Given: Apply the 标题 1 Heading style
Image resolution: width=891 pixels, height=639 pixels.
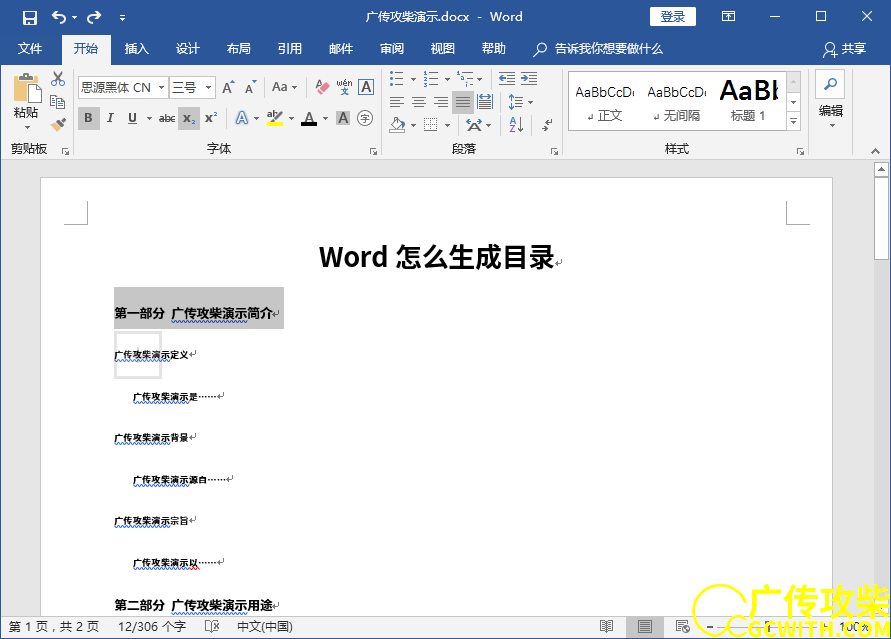Looking at the screenshot, I should 749,102.
